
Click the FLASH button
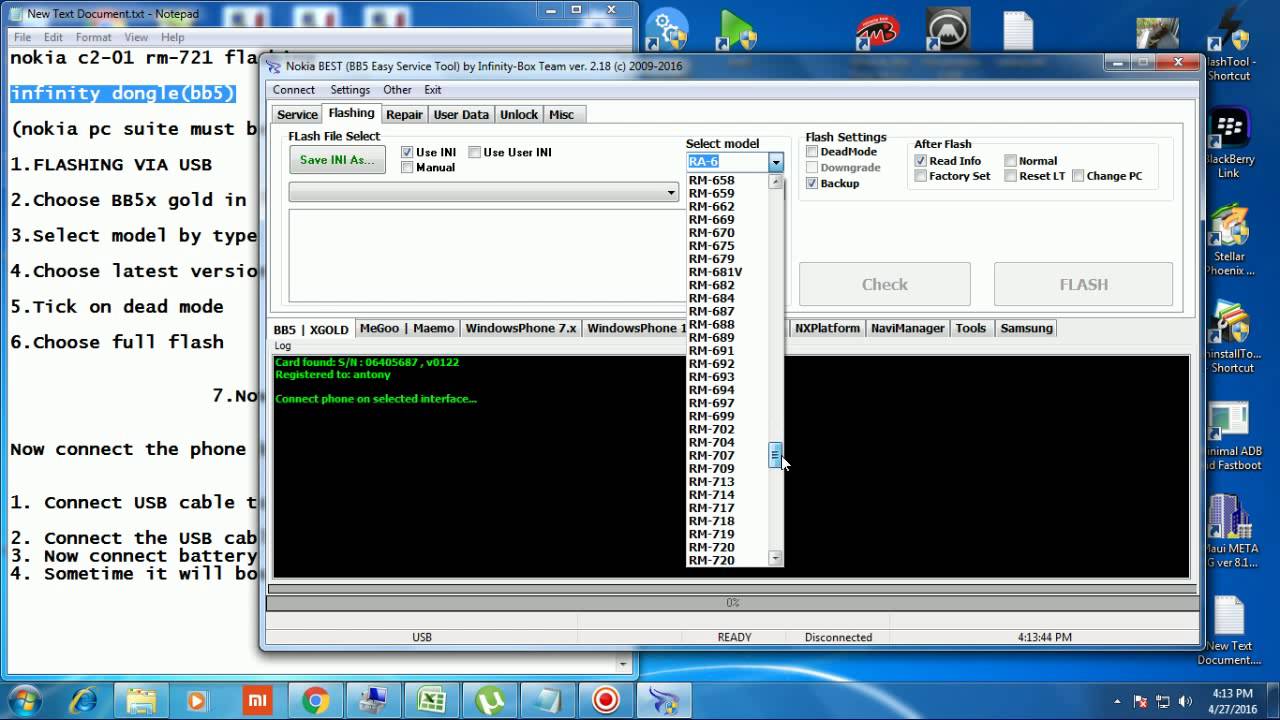point(1083,284)
